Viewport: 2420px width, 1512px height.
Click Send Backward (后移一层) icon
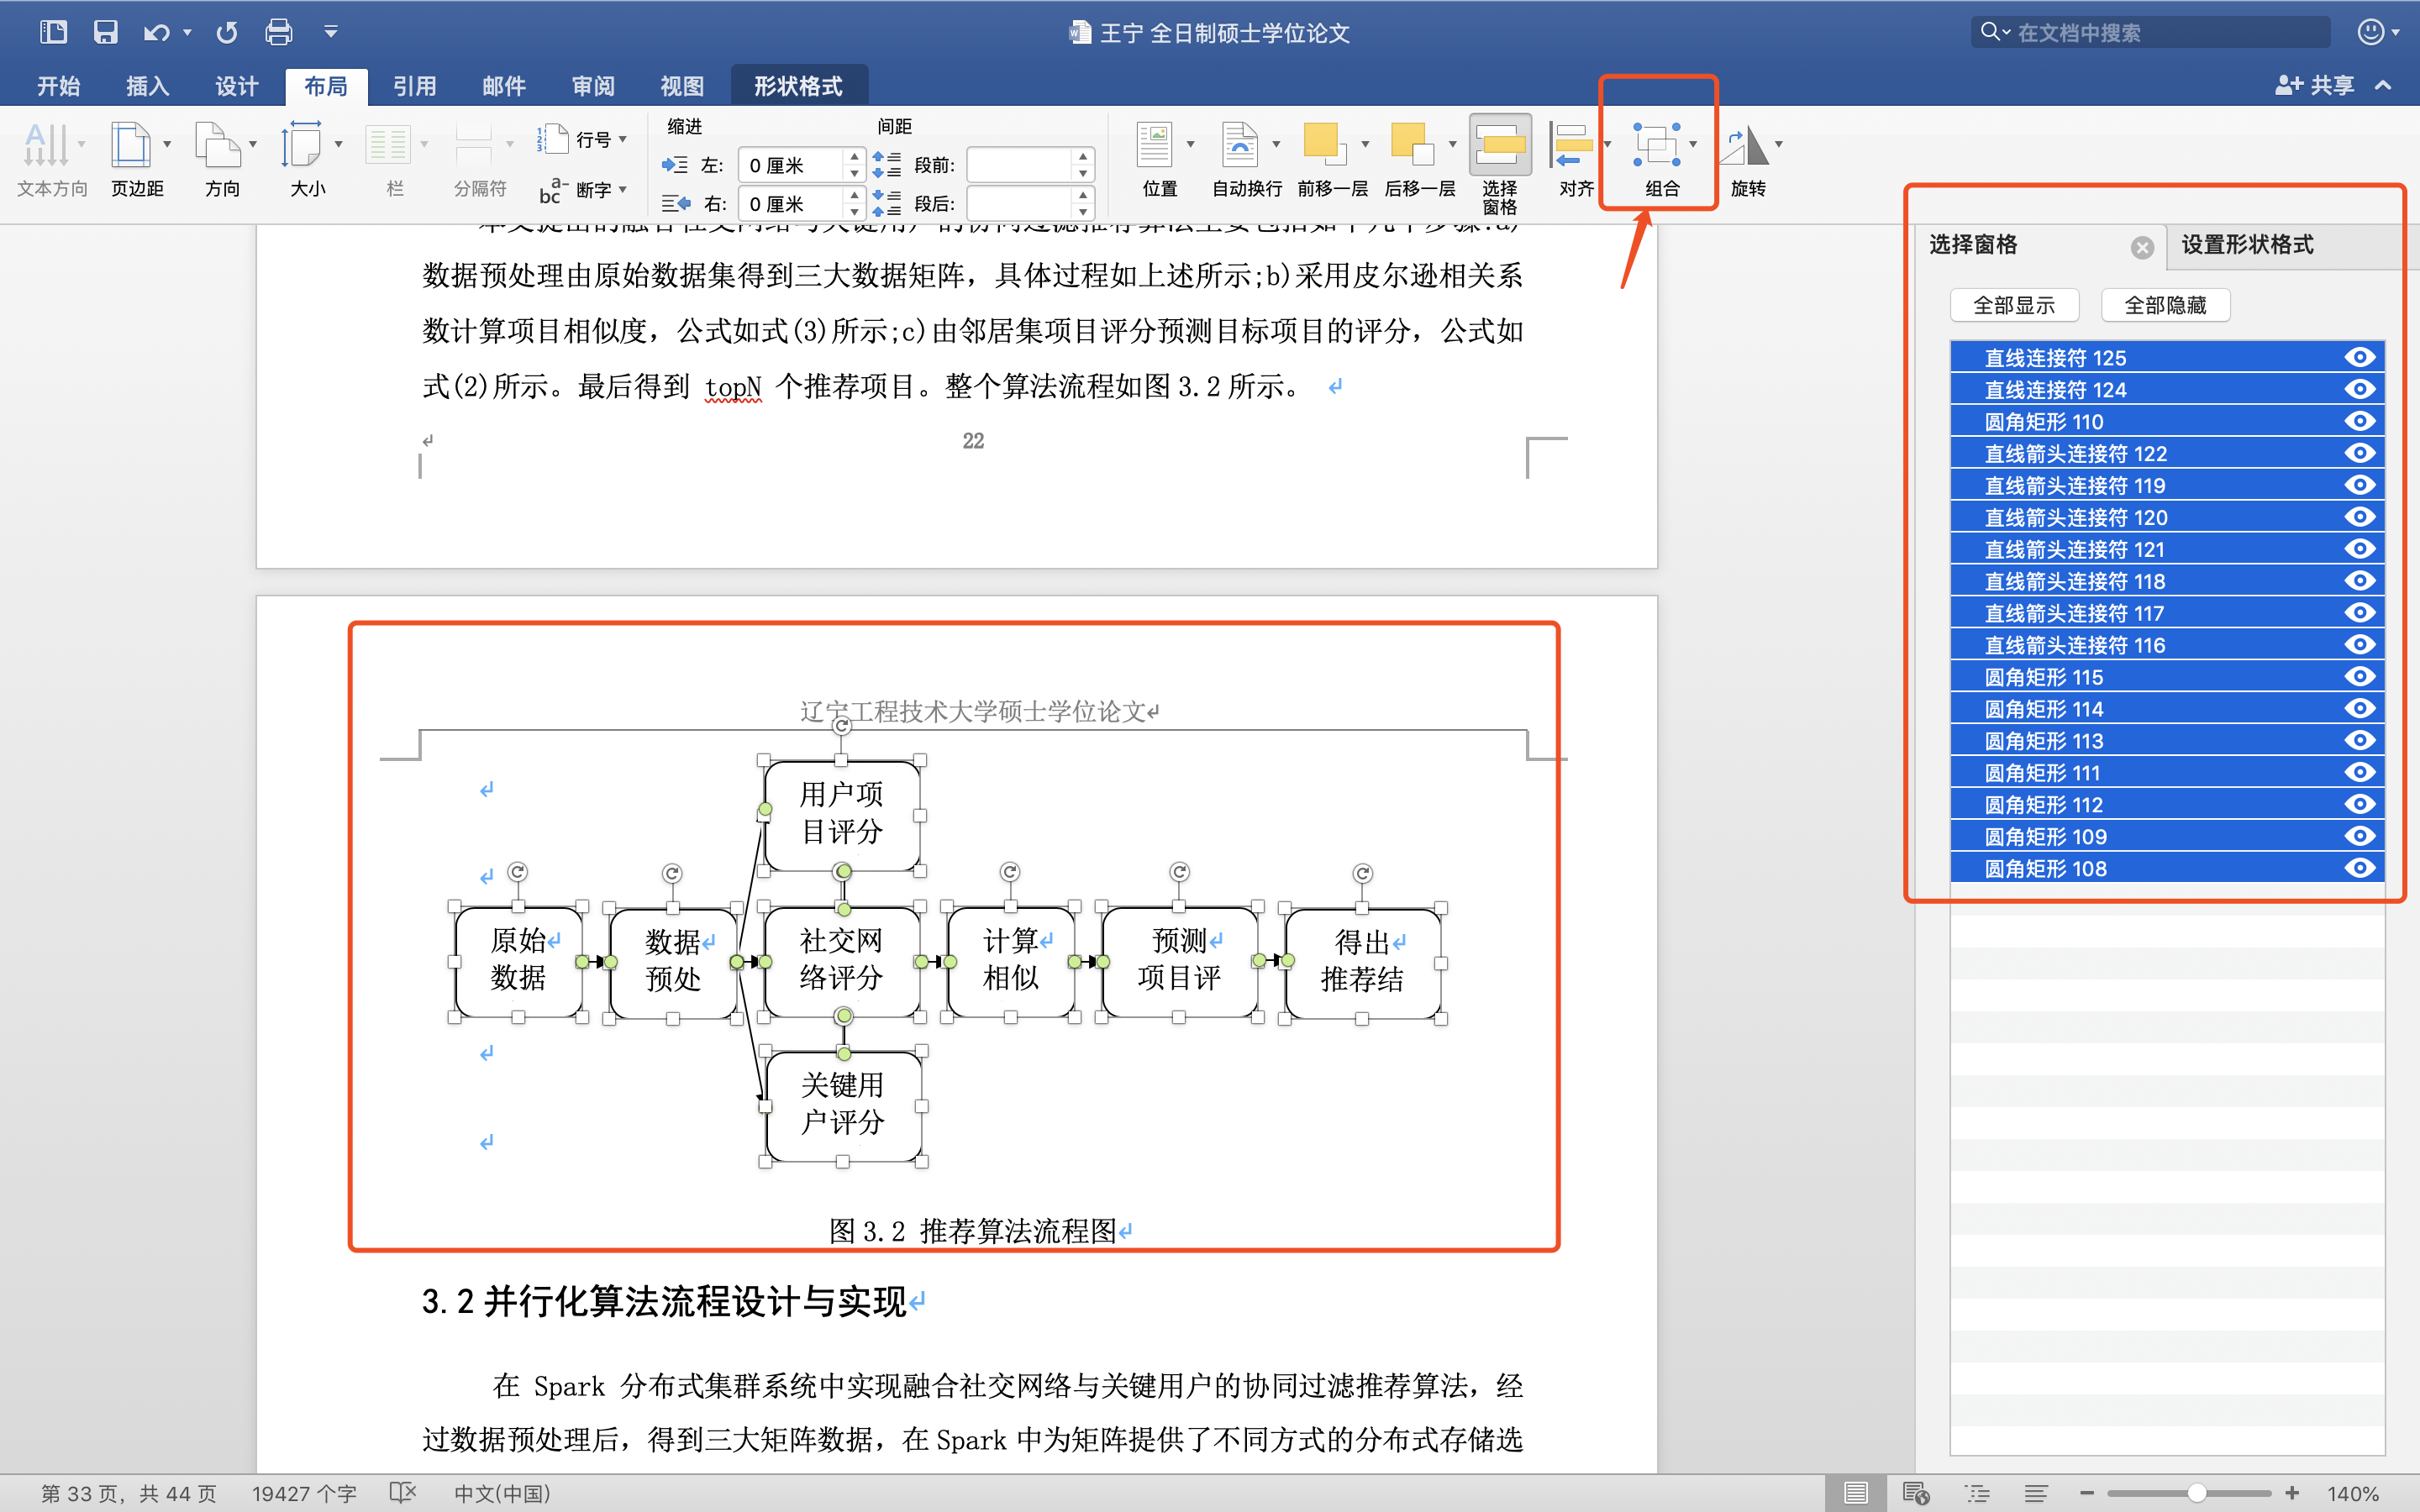coord(1411,144)
